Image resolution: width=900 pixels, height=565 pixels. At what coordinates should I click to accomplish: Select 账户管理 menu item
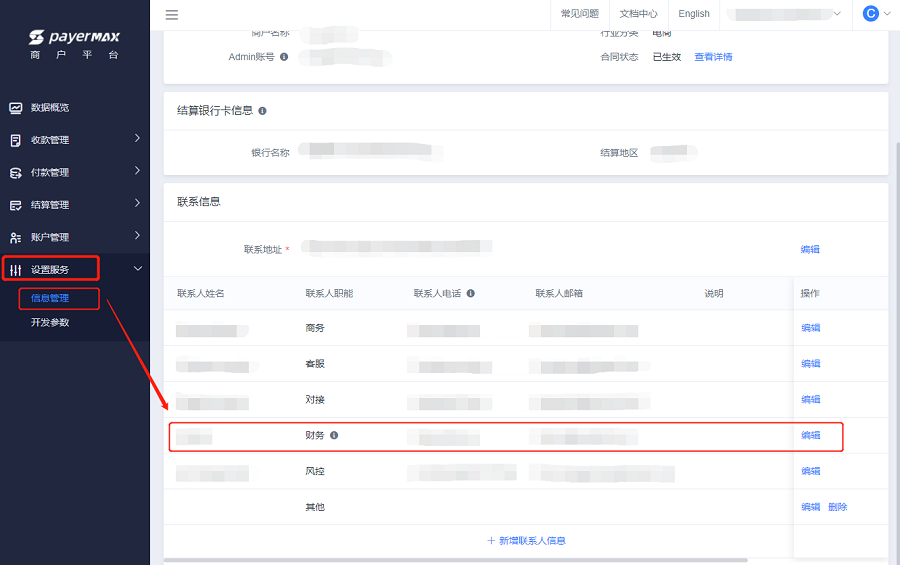pyautogui.click(x=50, y=237)
